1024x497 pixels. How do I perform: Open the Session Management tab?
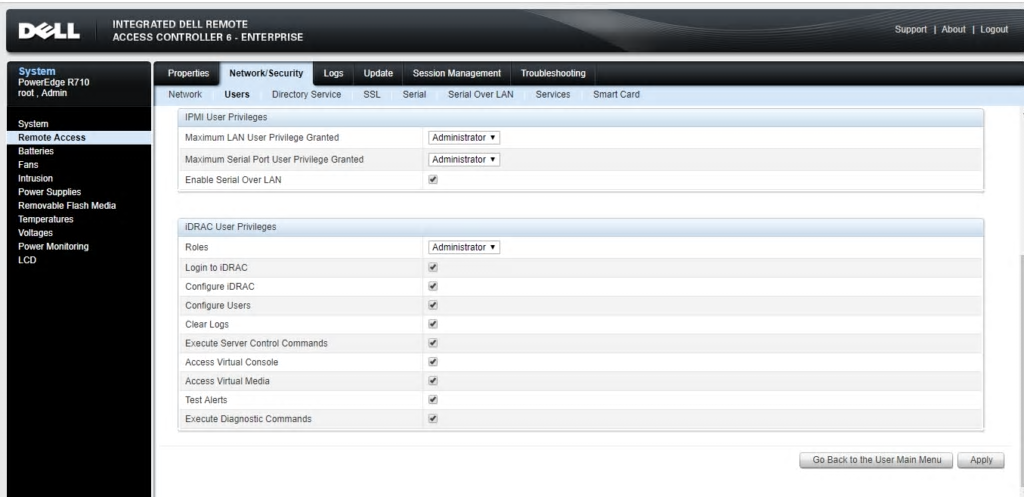[456, 73]
